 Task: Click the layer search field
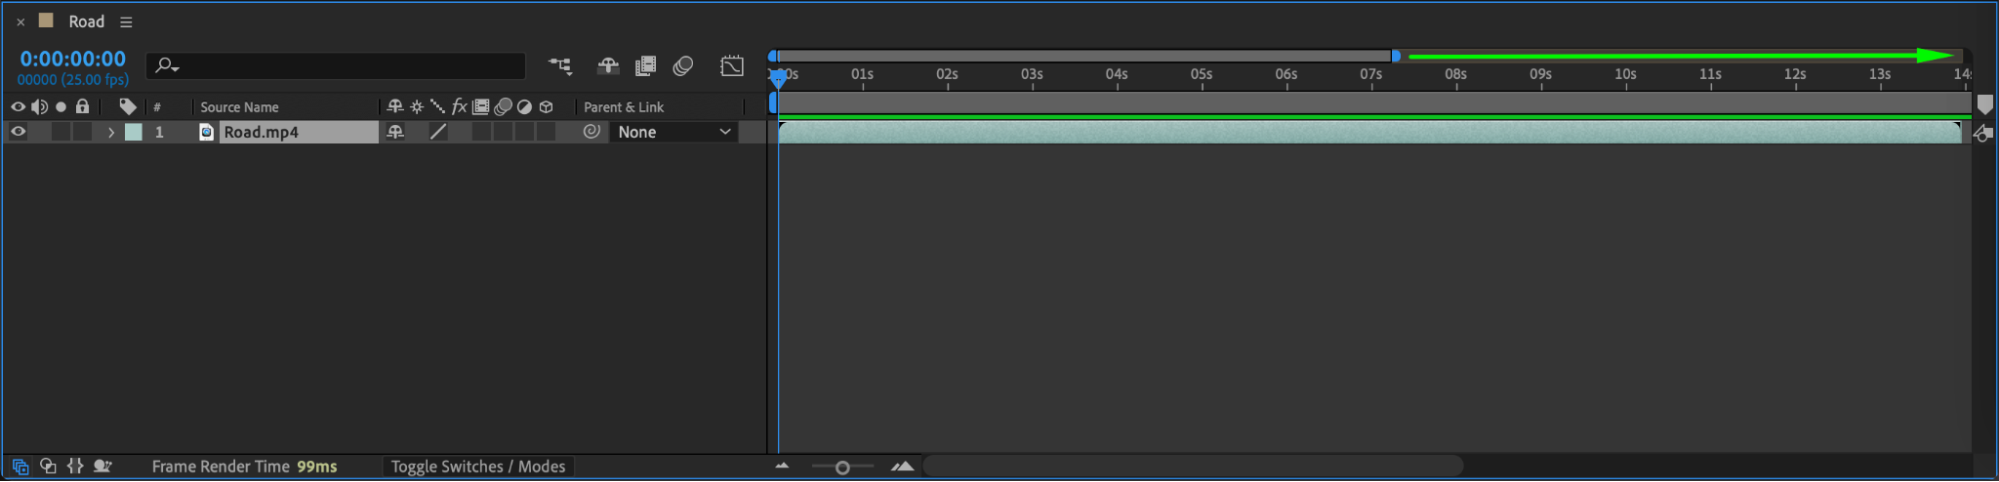336,66
